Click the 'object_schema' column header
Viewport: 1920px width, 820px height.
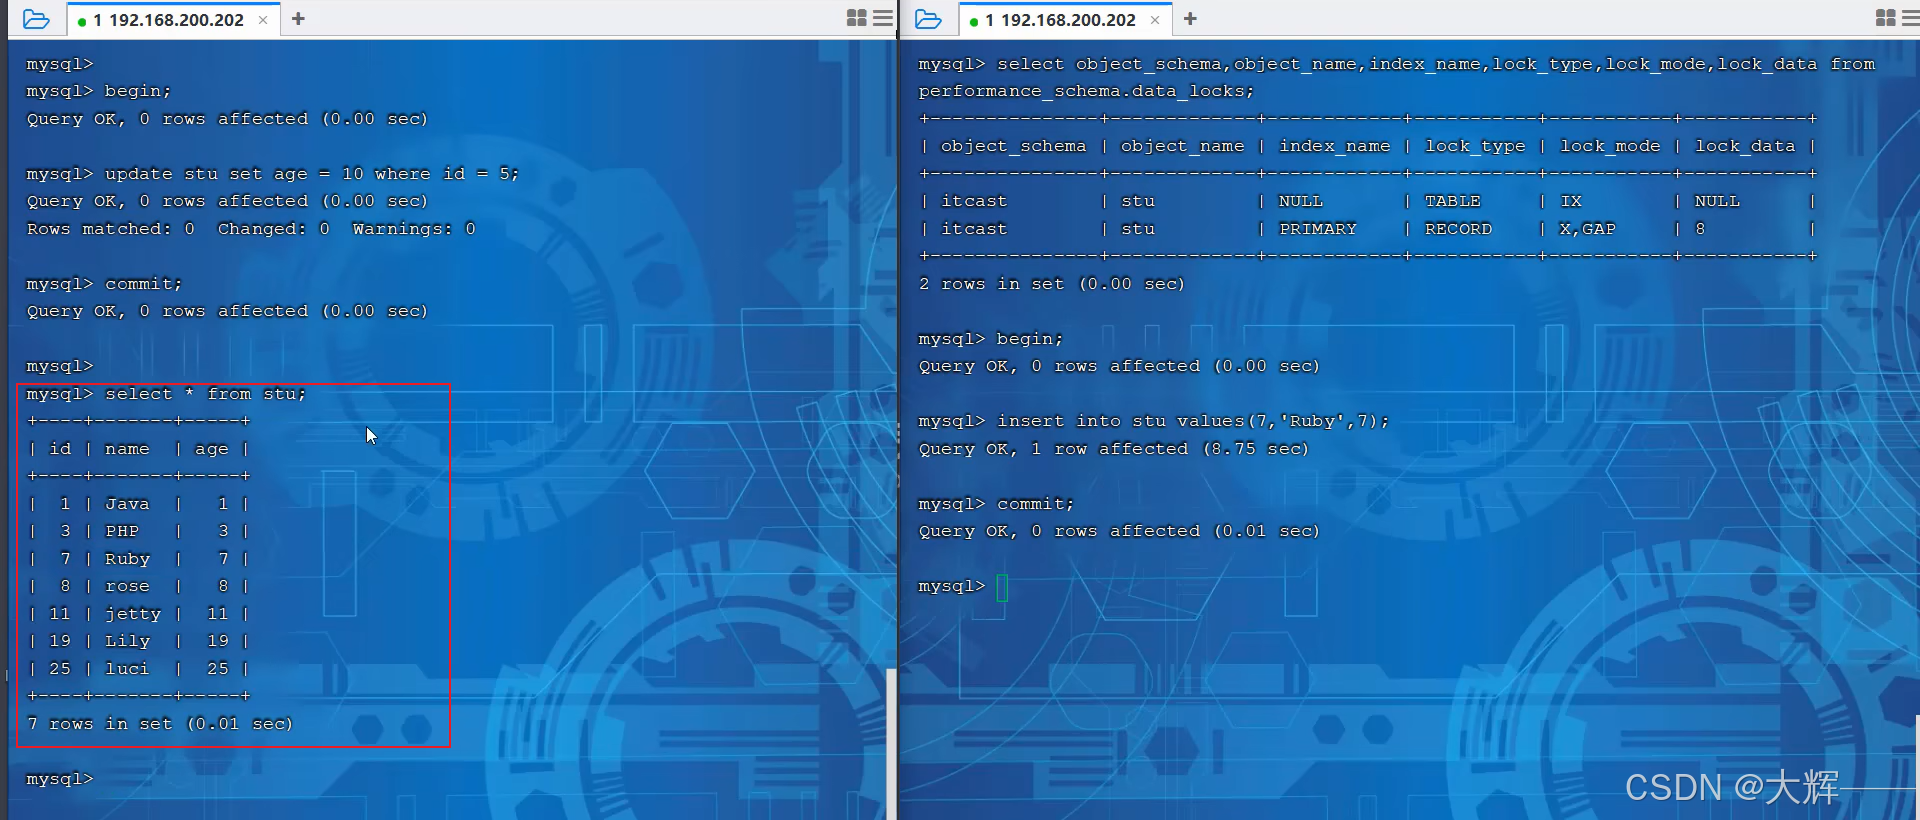[1013, 146]
